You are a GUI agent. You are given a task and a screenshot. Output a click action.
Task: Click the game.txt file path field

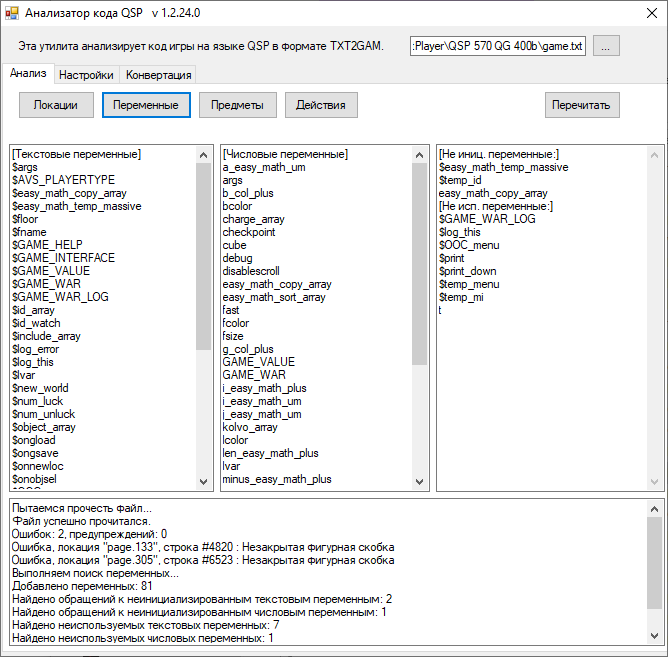coord(498,46)
